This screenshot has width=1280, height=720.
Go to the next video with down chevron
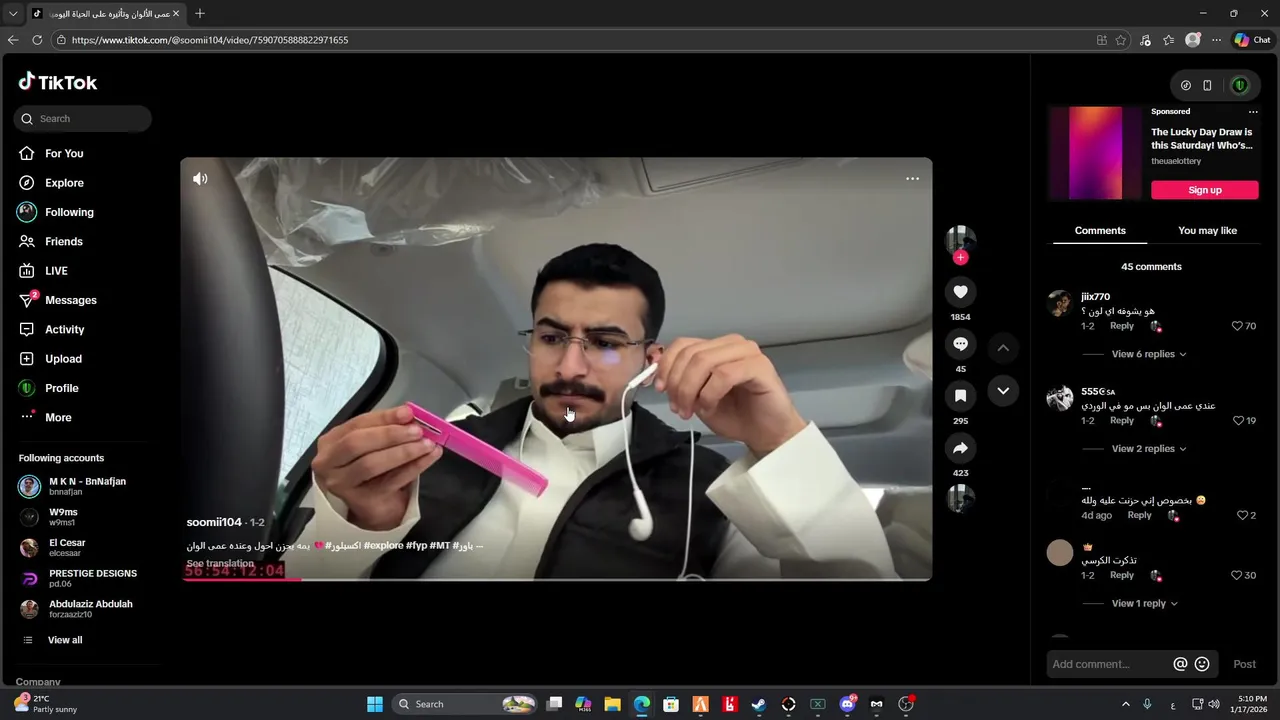(x=1003, y=391)
